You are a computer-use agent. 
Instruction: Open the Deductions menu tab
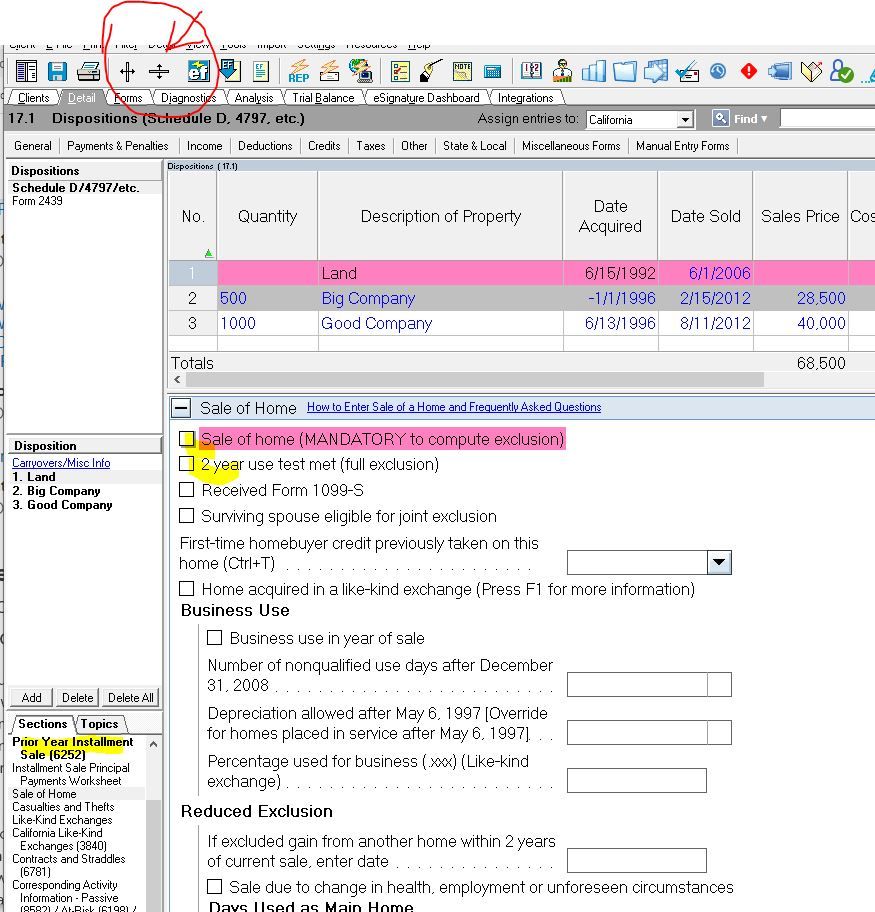click(265, 146)
